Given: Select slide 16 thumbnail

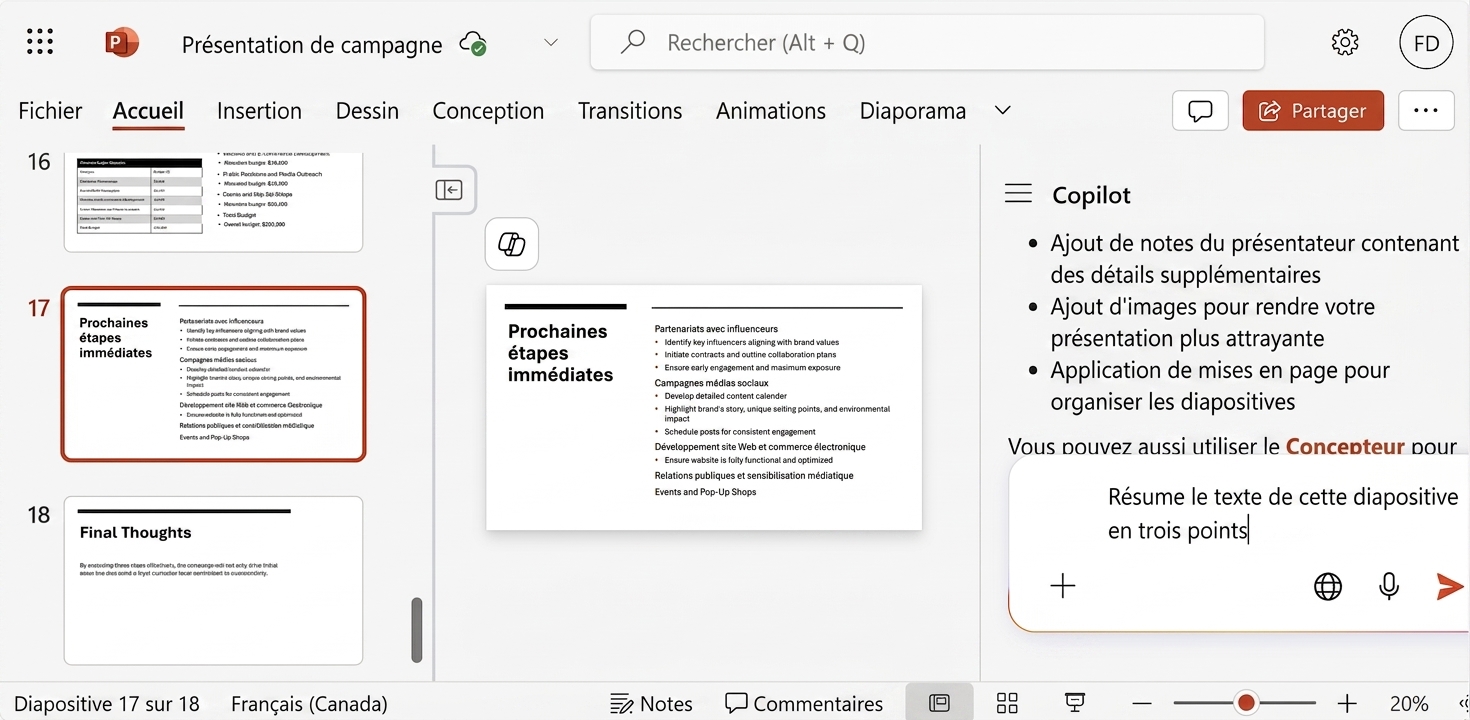Looking at the screenshot, I should (x=213, y=200).
